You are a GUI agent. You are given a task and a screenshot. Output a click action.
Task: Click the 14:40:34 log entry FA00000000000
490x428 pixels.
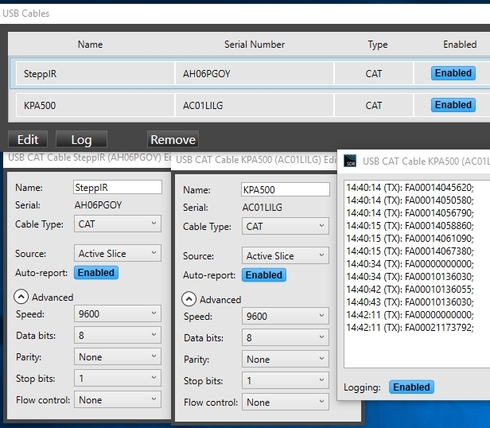coord(410,264)
